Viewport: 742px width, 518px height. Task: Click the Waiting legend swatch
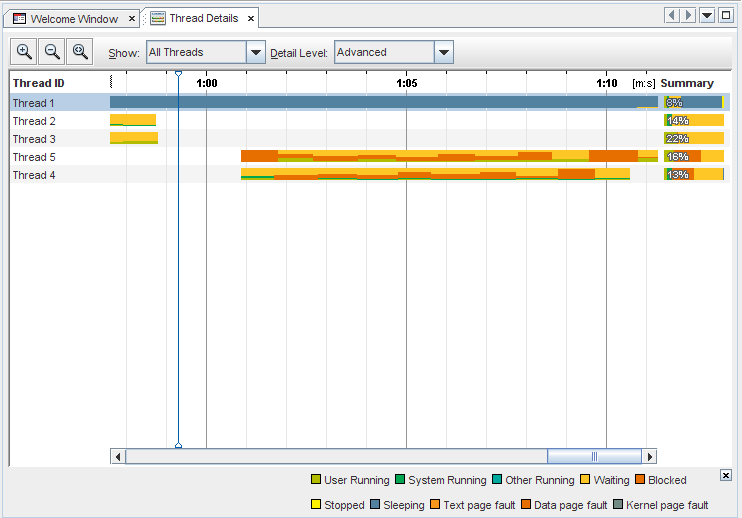[x=585, y=479]
